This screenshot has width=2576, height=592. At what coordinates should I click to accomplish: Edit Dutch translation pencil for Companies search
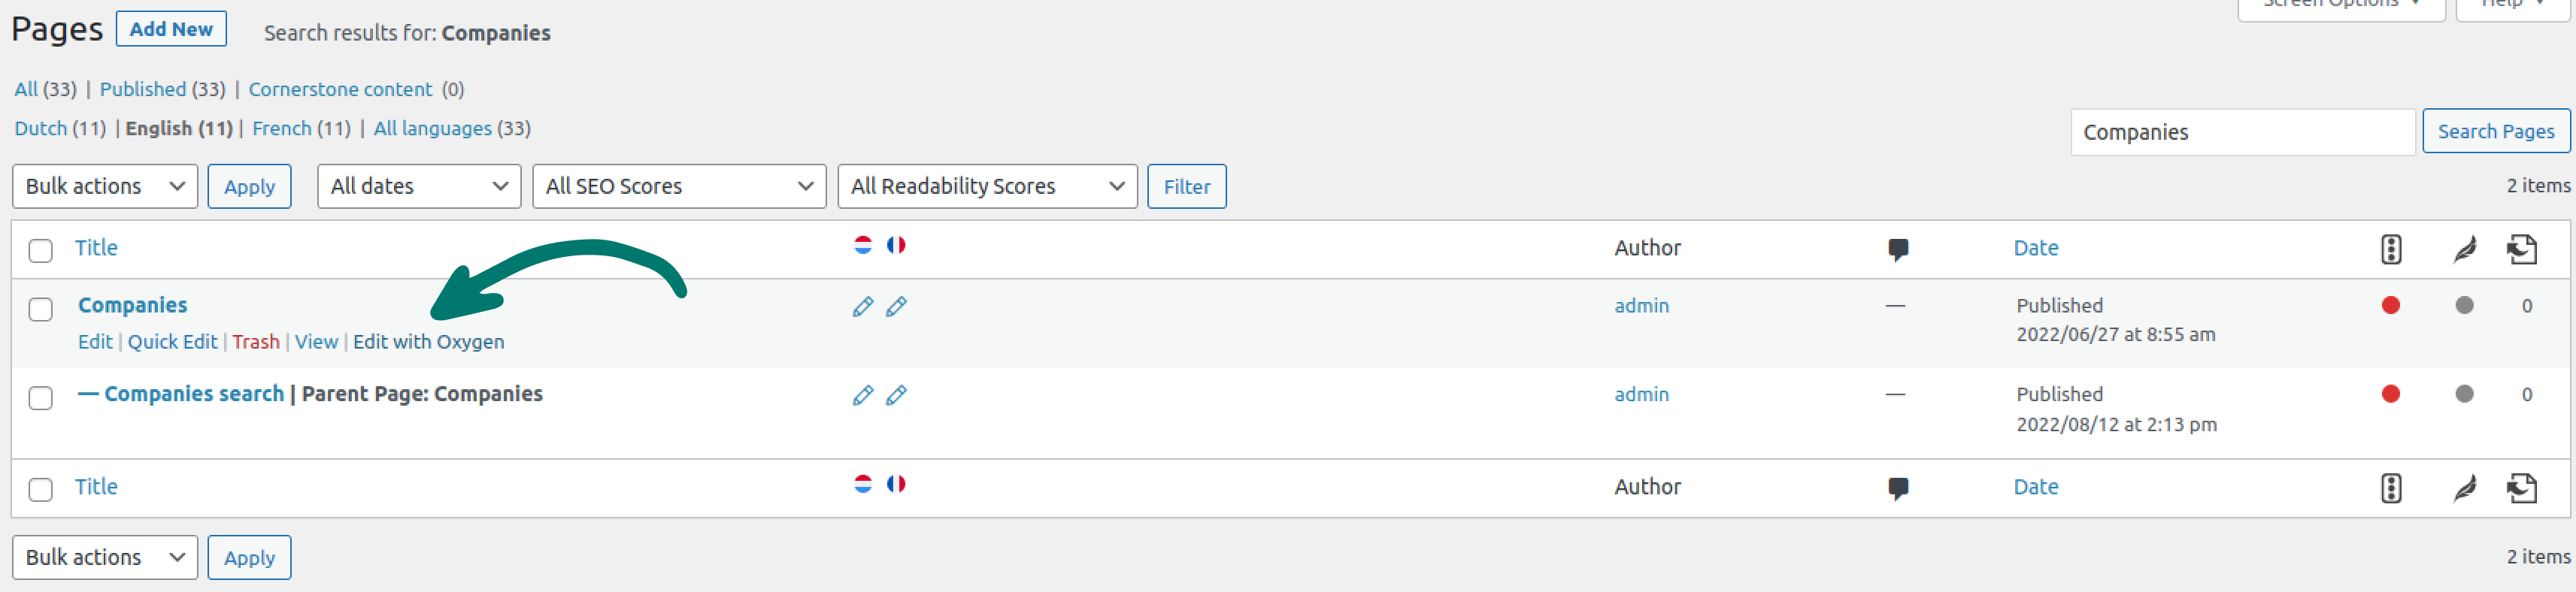(862, 396)
